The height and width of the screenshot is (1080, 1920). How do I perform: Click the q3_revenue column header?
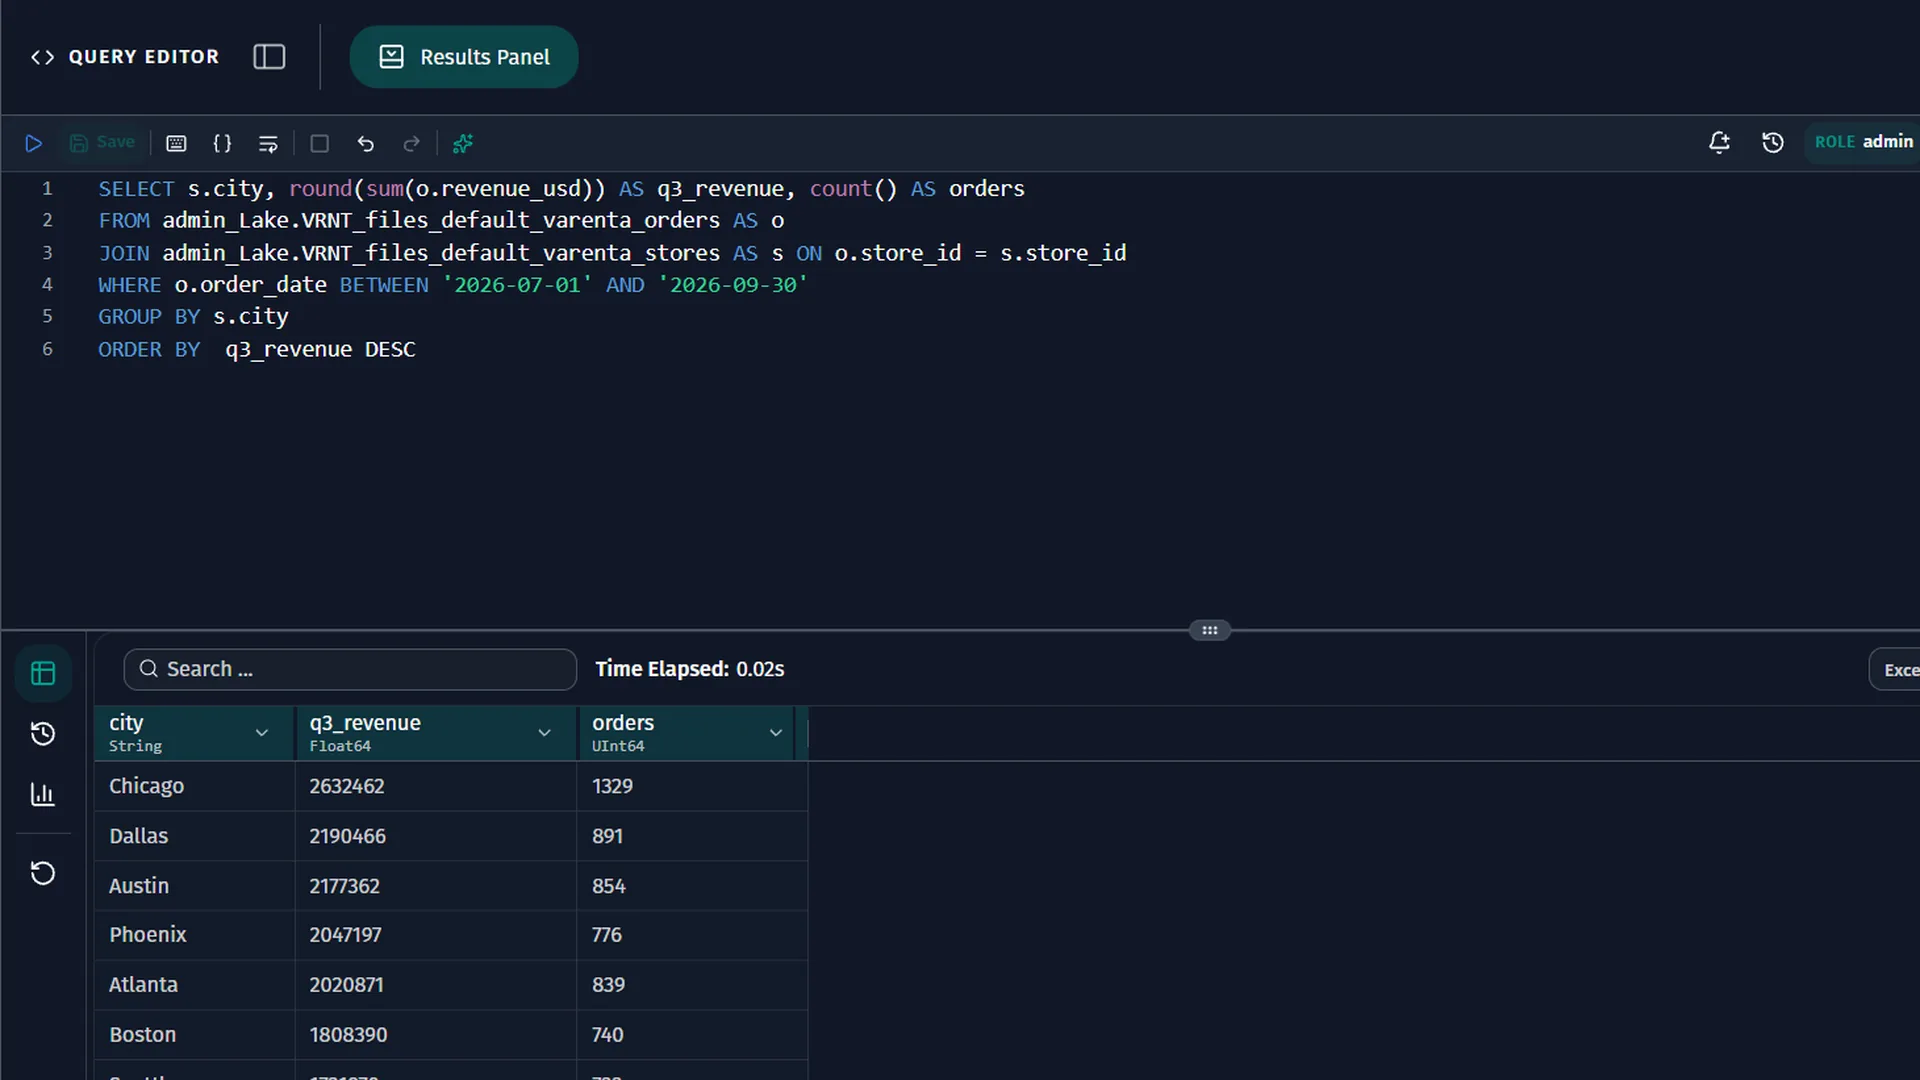pos(436,733)
